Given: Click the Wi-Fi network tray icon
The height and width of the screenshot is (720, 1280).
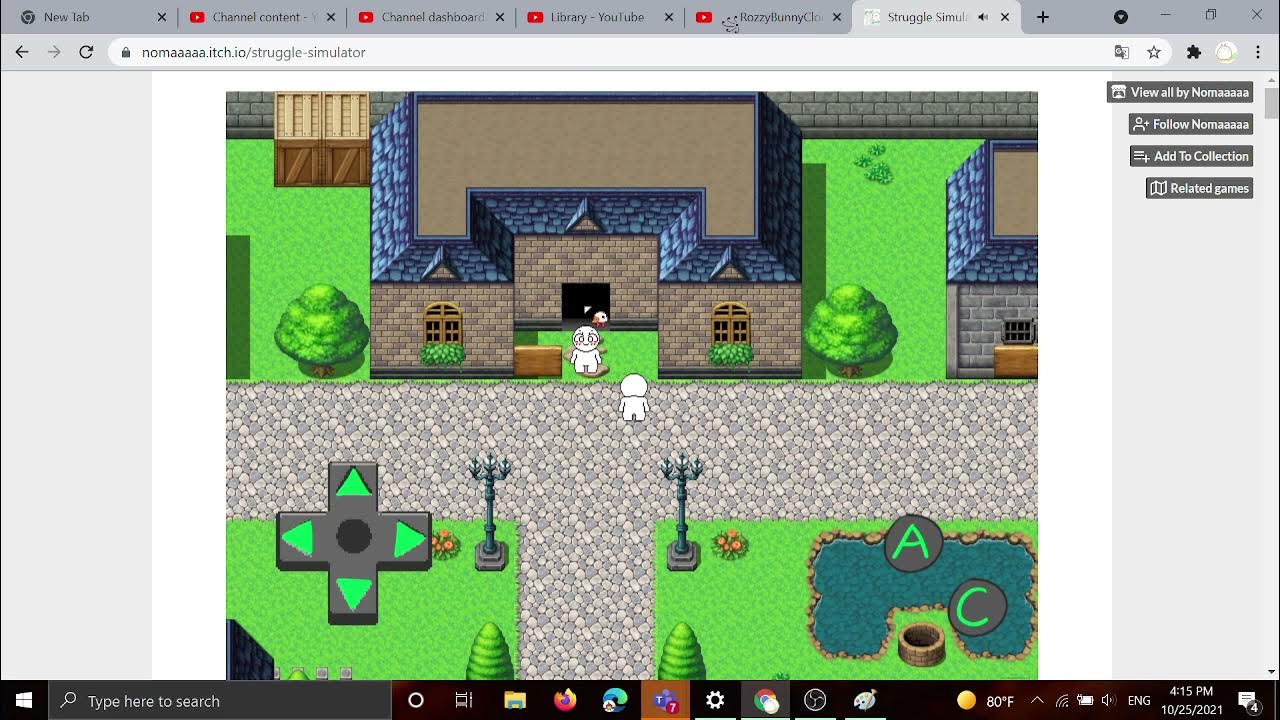Looking at the screenshot, I should pos(1062,700).
